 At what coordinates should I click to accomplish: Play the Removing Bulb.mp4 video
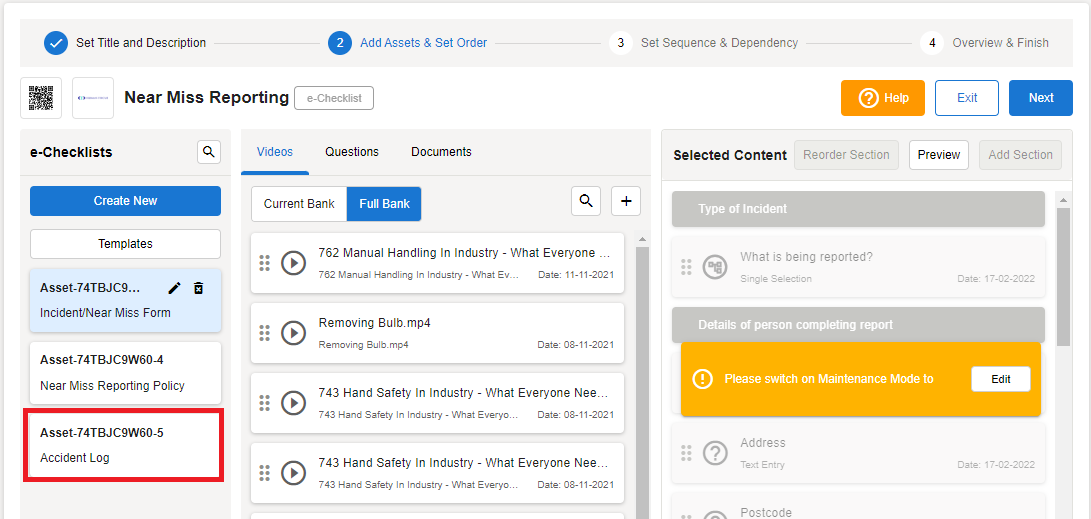pos(293,333)
